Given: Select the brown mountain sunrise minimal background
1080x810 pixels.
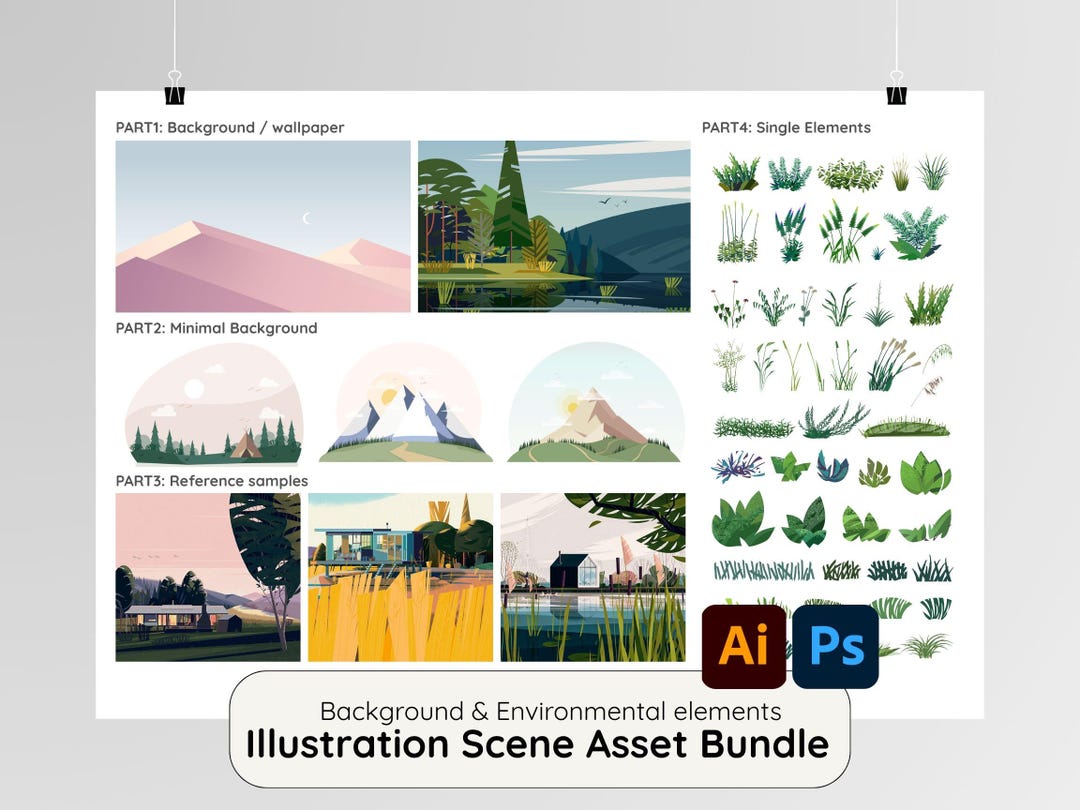Looking at the screenshot, I should [595, 403].
